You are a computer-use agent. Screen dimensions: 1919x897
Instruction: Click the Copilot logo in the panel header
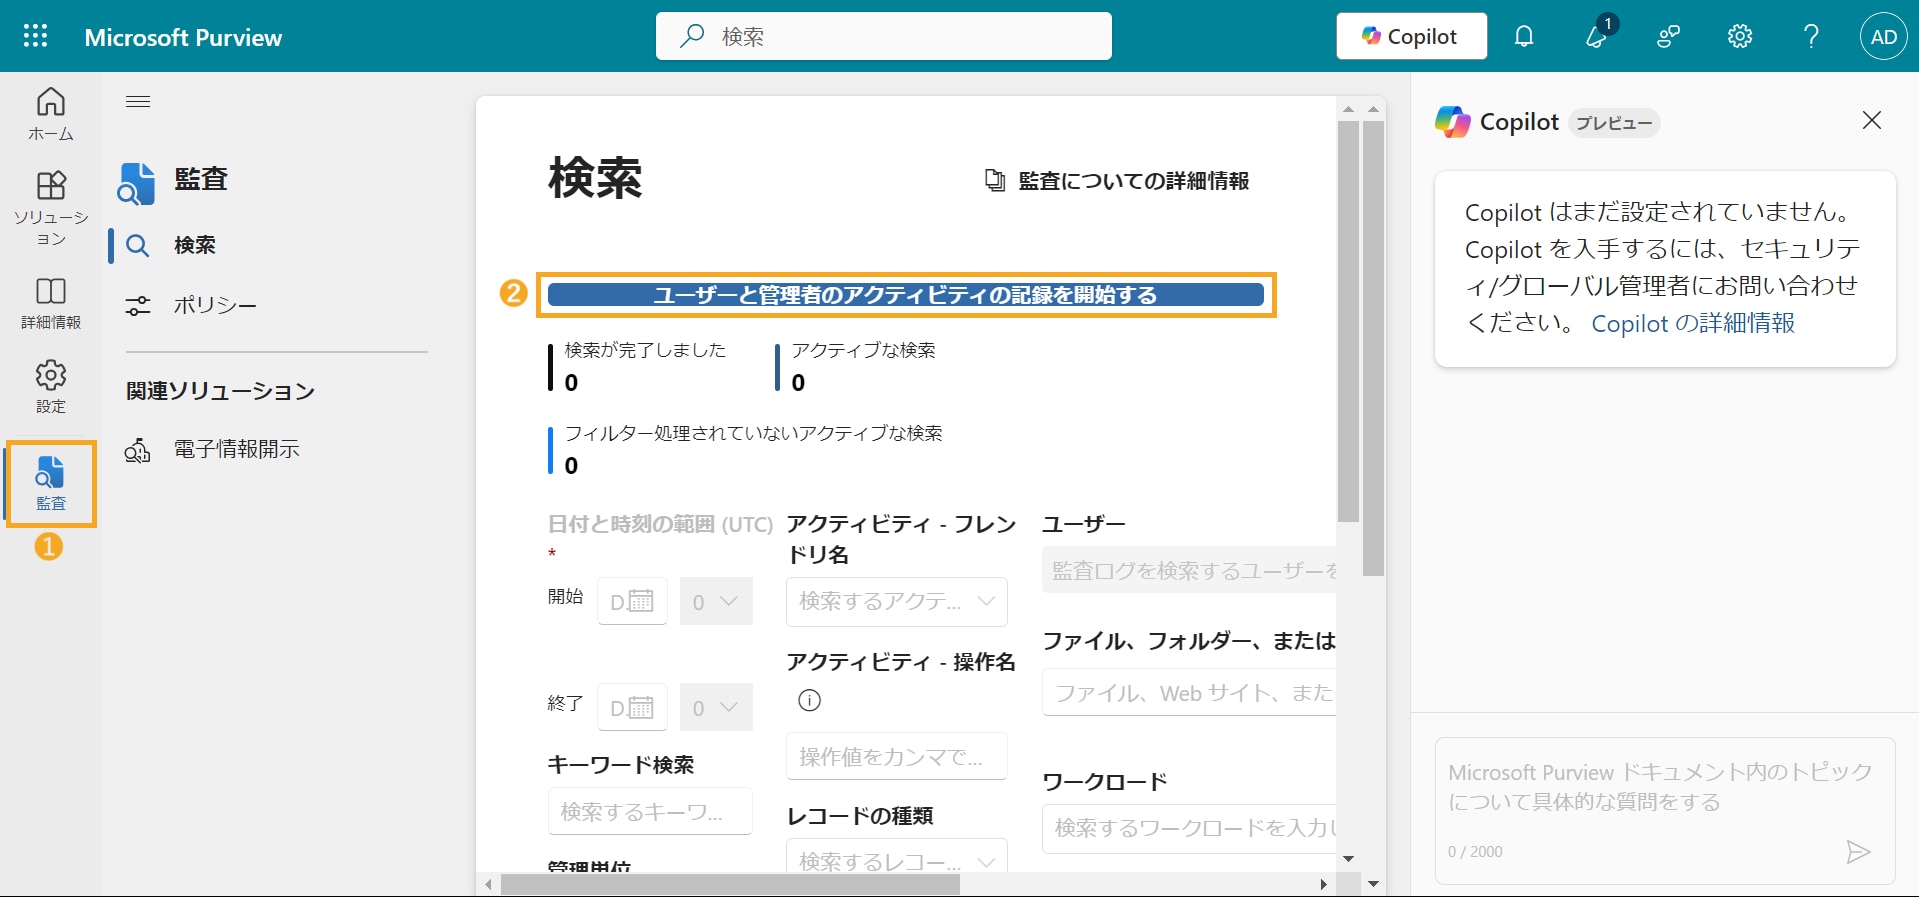pyautogui.click(x=1453, y=122)
